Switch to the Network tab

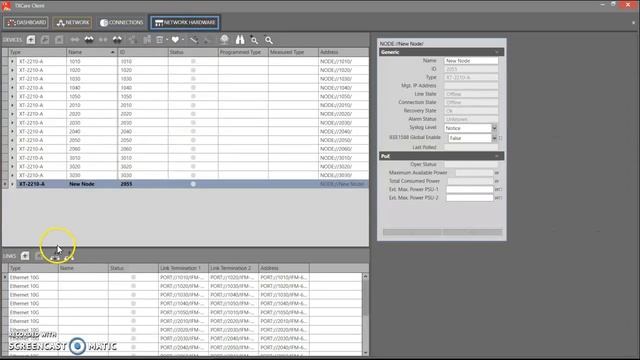tap(73, 22)
